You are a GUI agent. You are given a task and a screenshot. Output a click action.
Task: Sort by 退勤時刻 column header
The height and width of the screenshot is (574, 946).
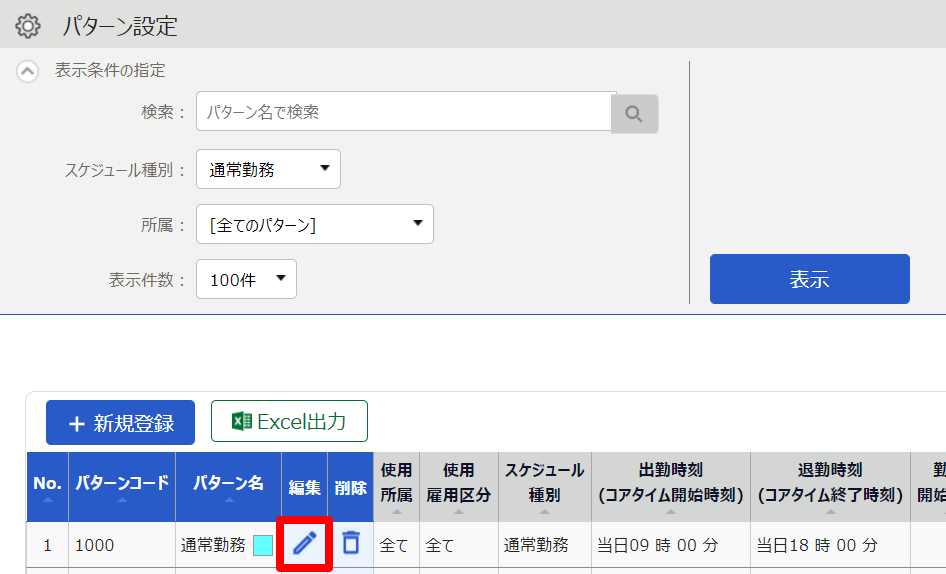(x=830, y=486)
